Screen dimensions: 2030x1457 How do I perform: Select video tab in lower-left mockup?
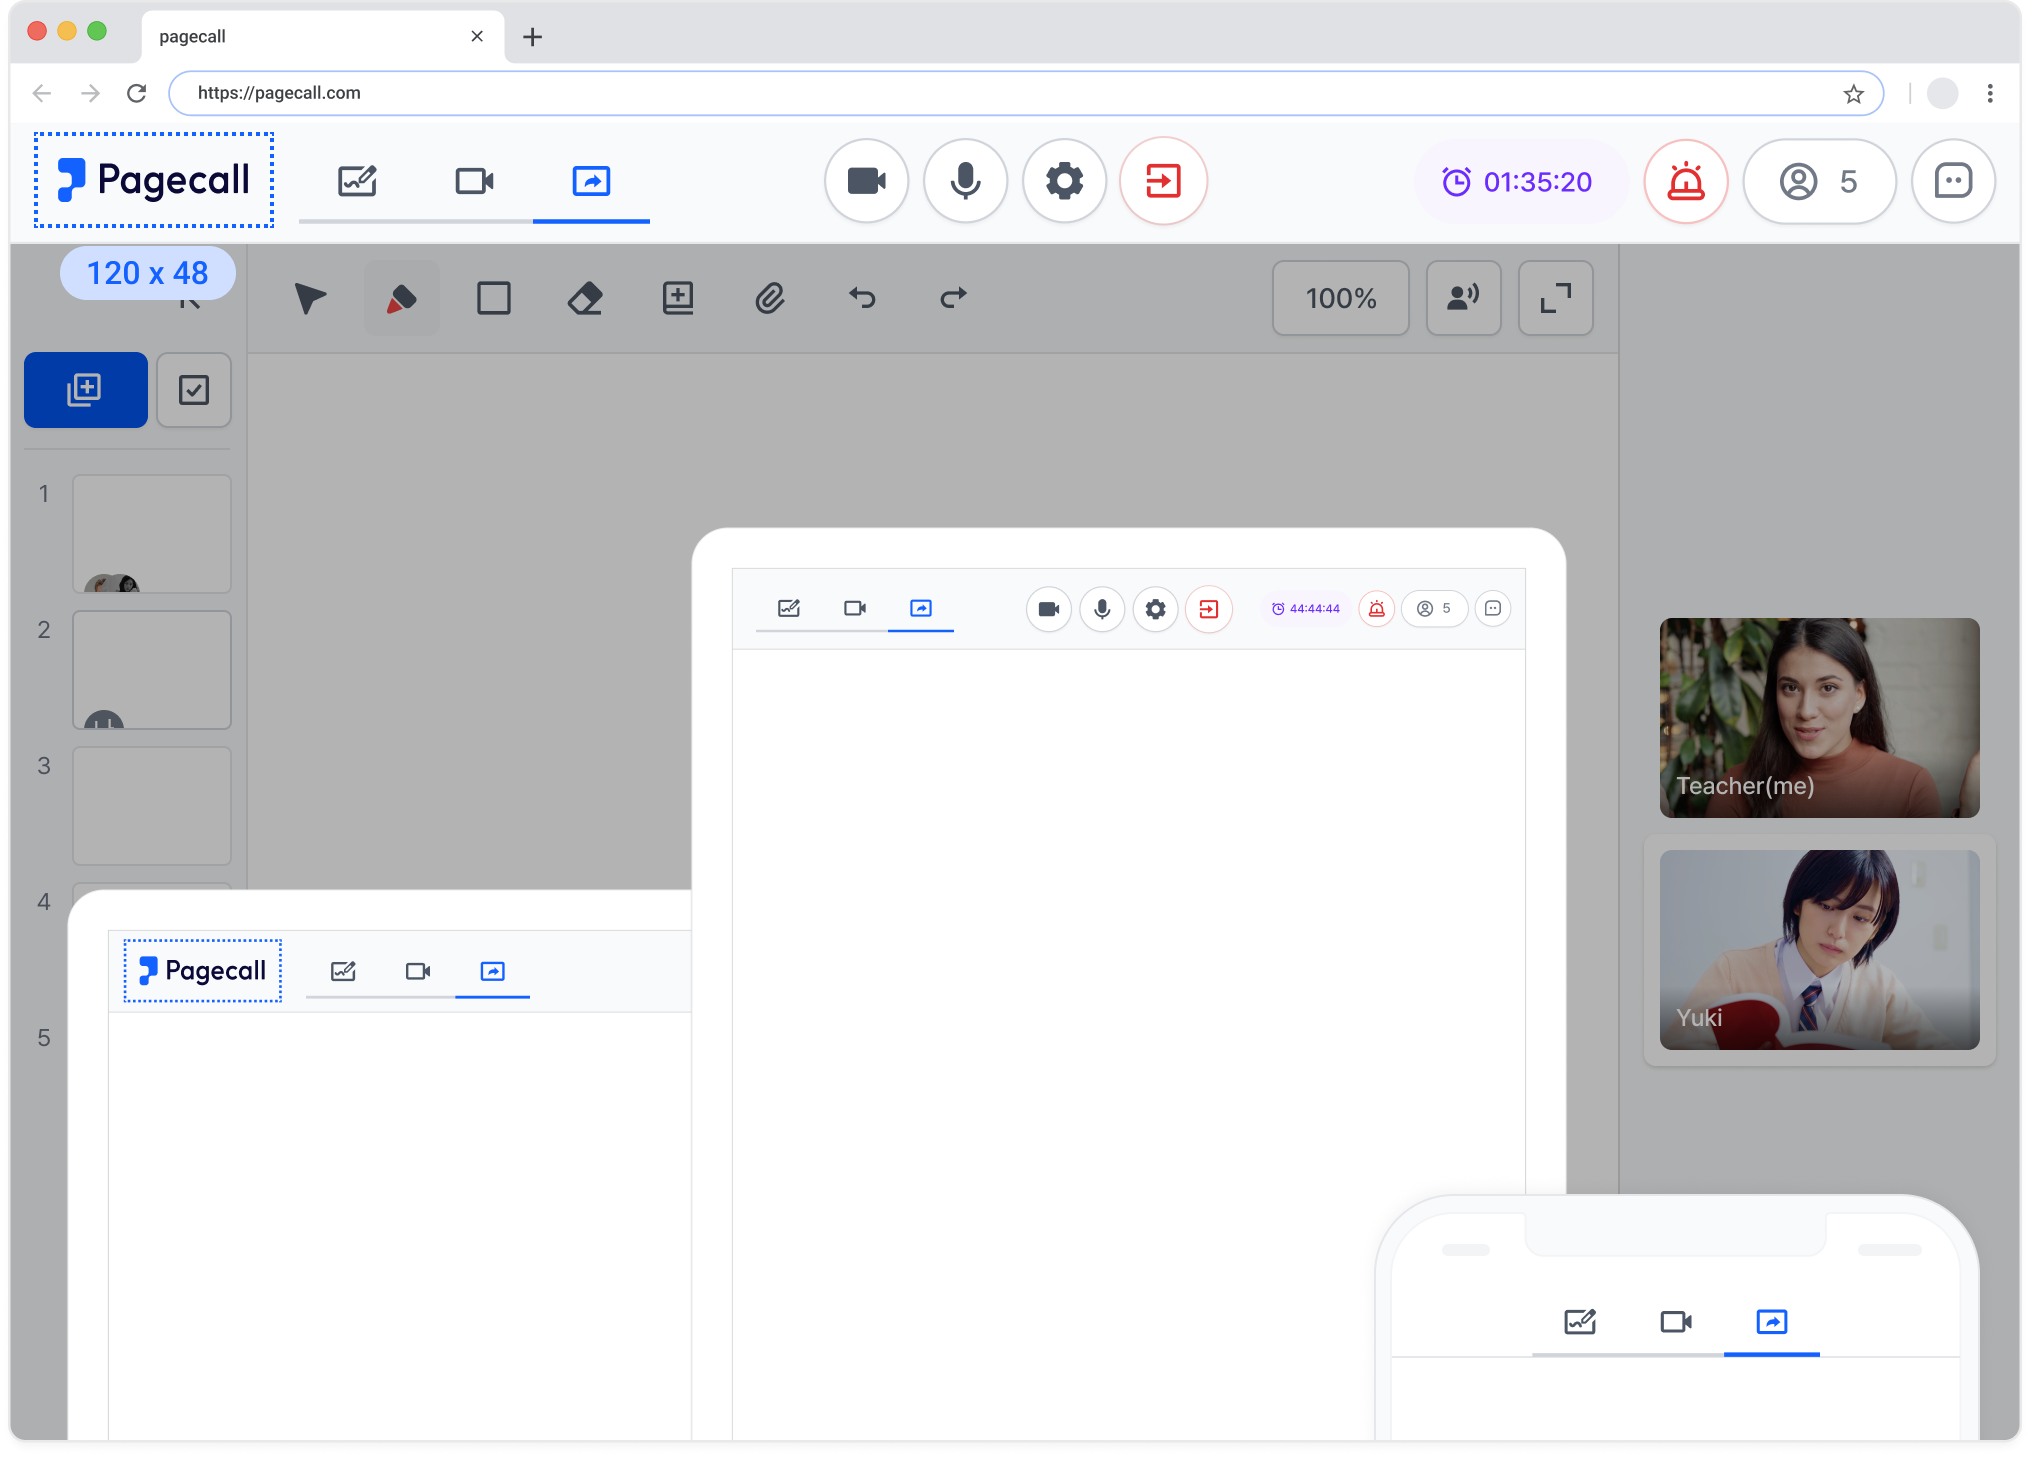point(418,971)
